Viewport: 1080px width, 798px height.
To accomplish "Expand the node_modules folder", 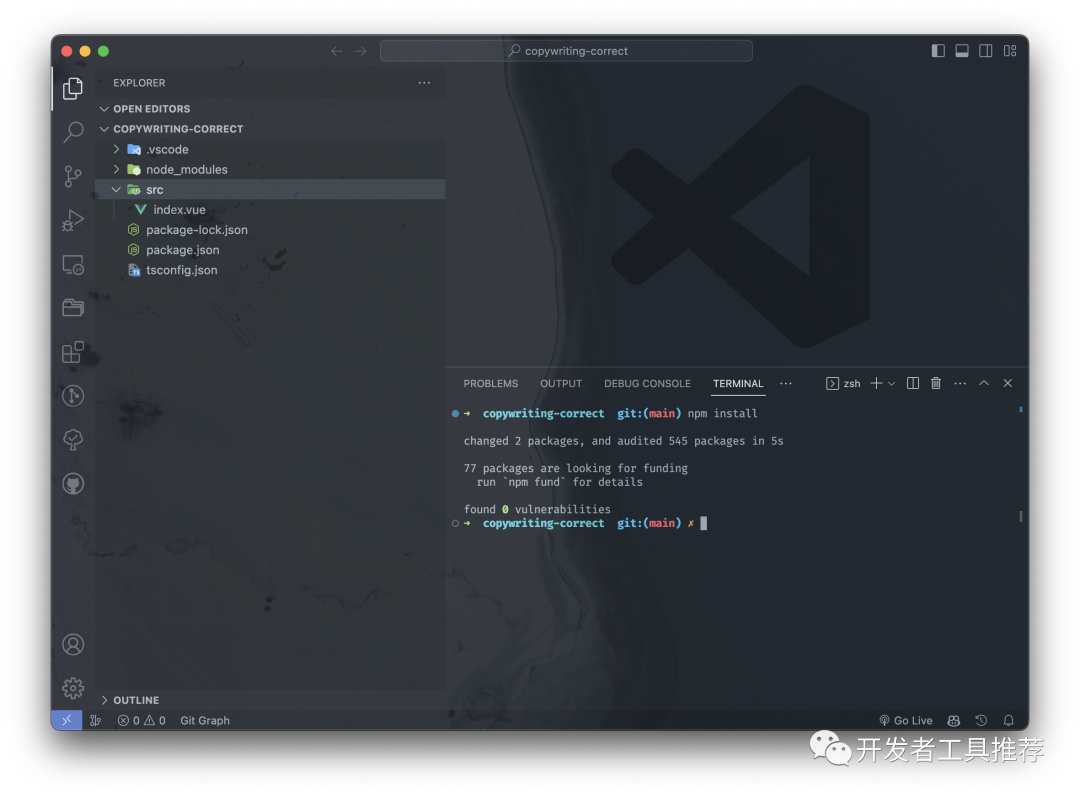I will [x=186, y=170].
